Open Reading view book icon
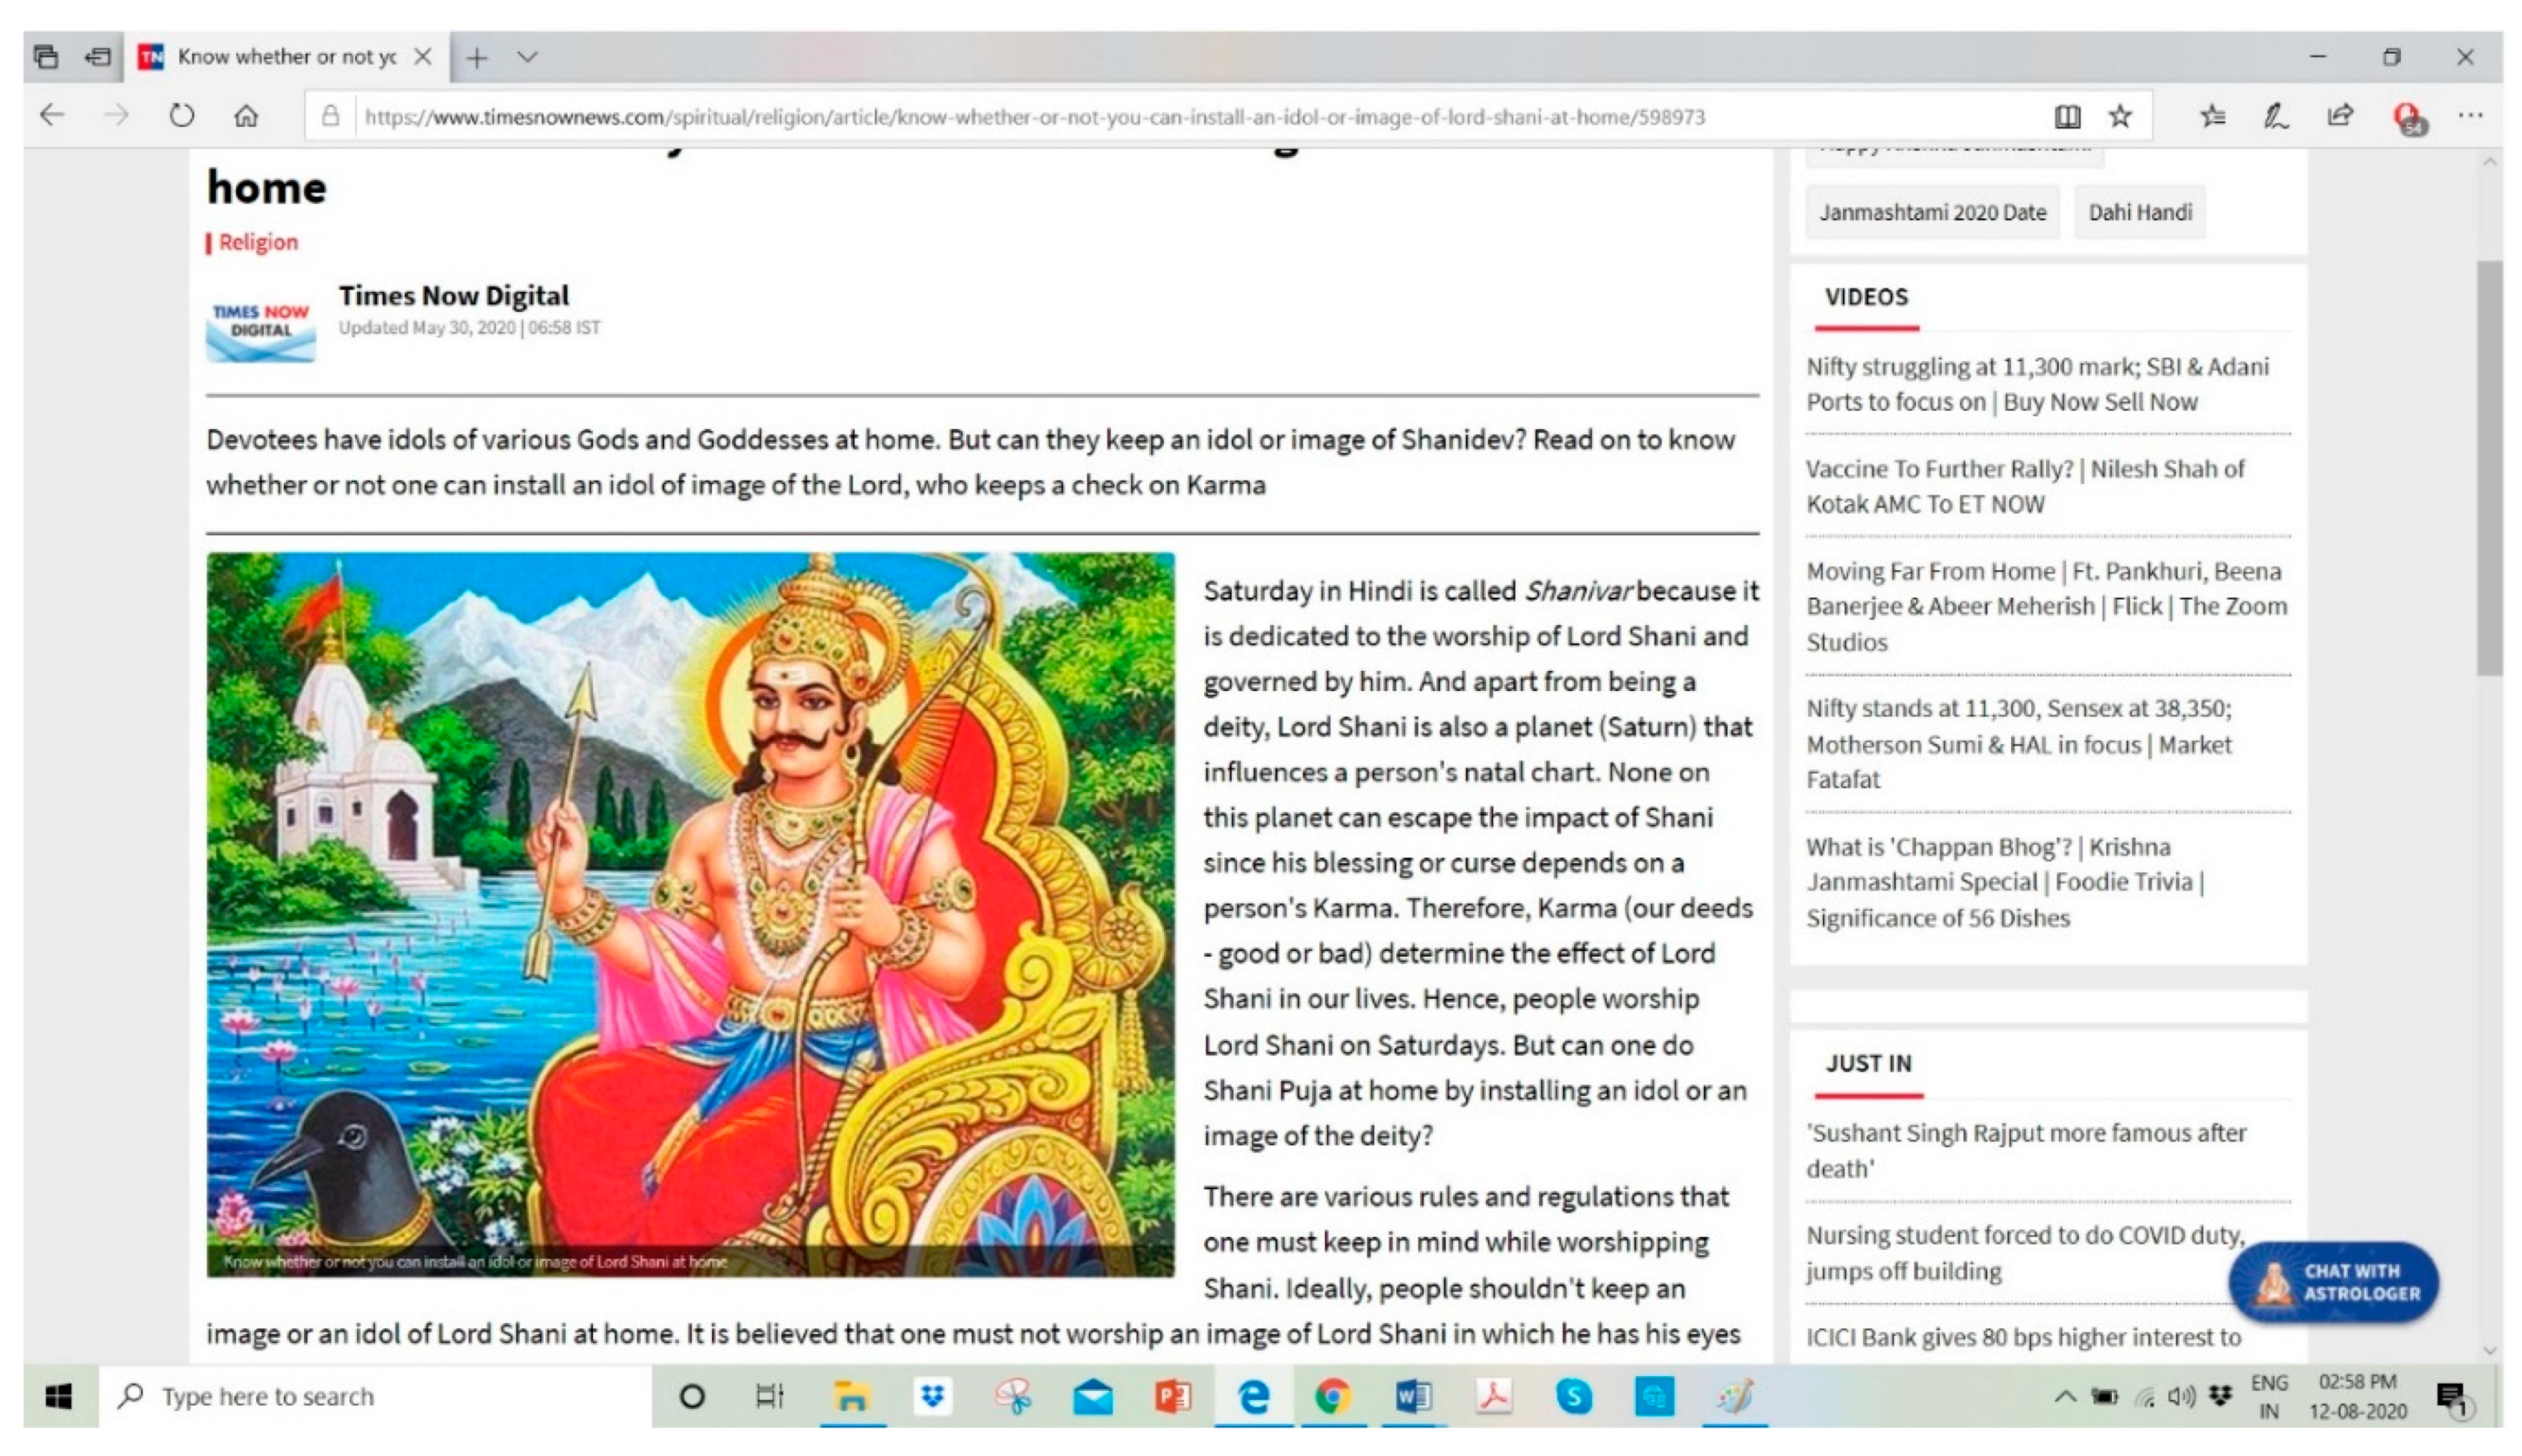The width and height of the screenshot is (2522, 1456). pyautogui.click(x=2067, y=116)
